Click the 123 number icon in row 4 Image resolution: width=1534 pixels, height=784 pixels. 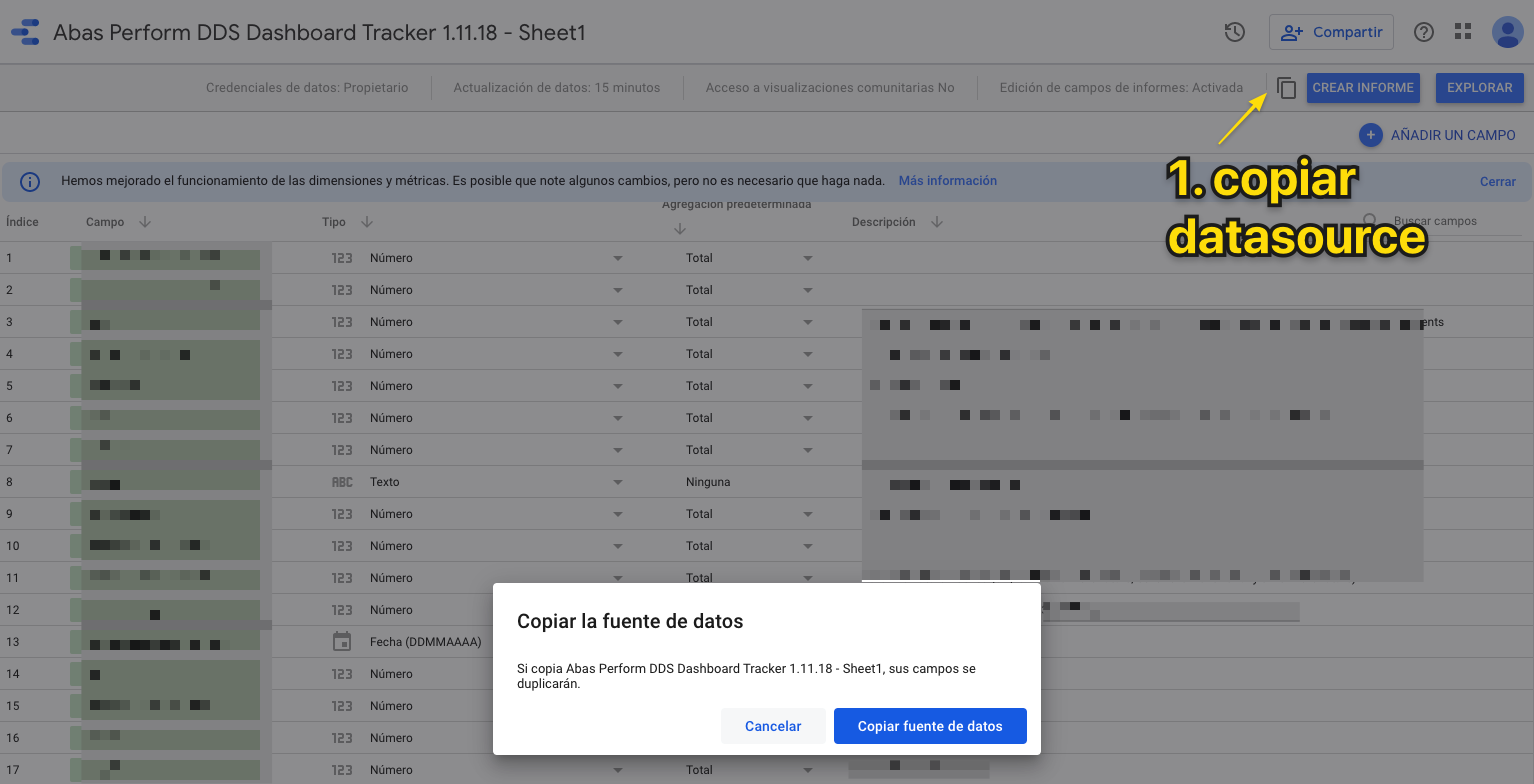(342, 354)
